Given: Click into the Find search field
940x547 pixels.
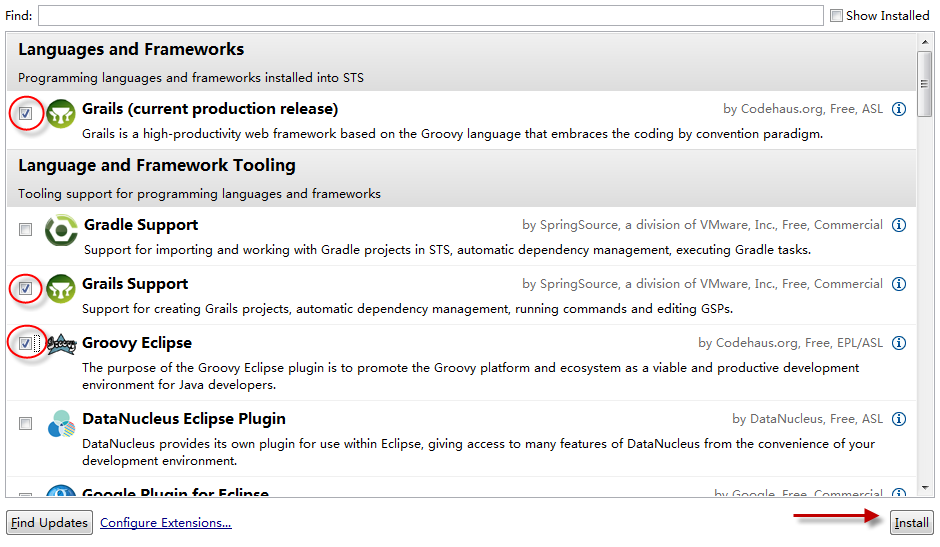Looking at the screenshot, I should (430, 16).
